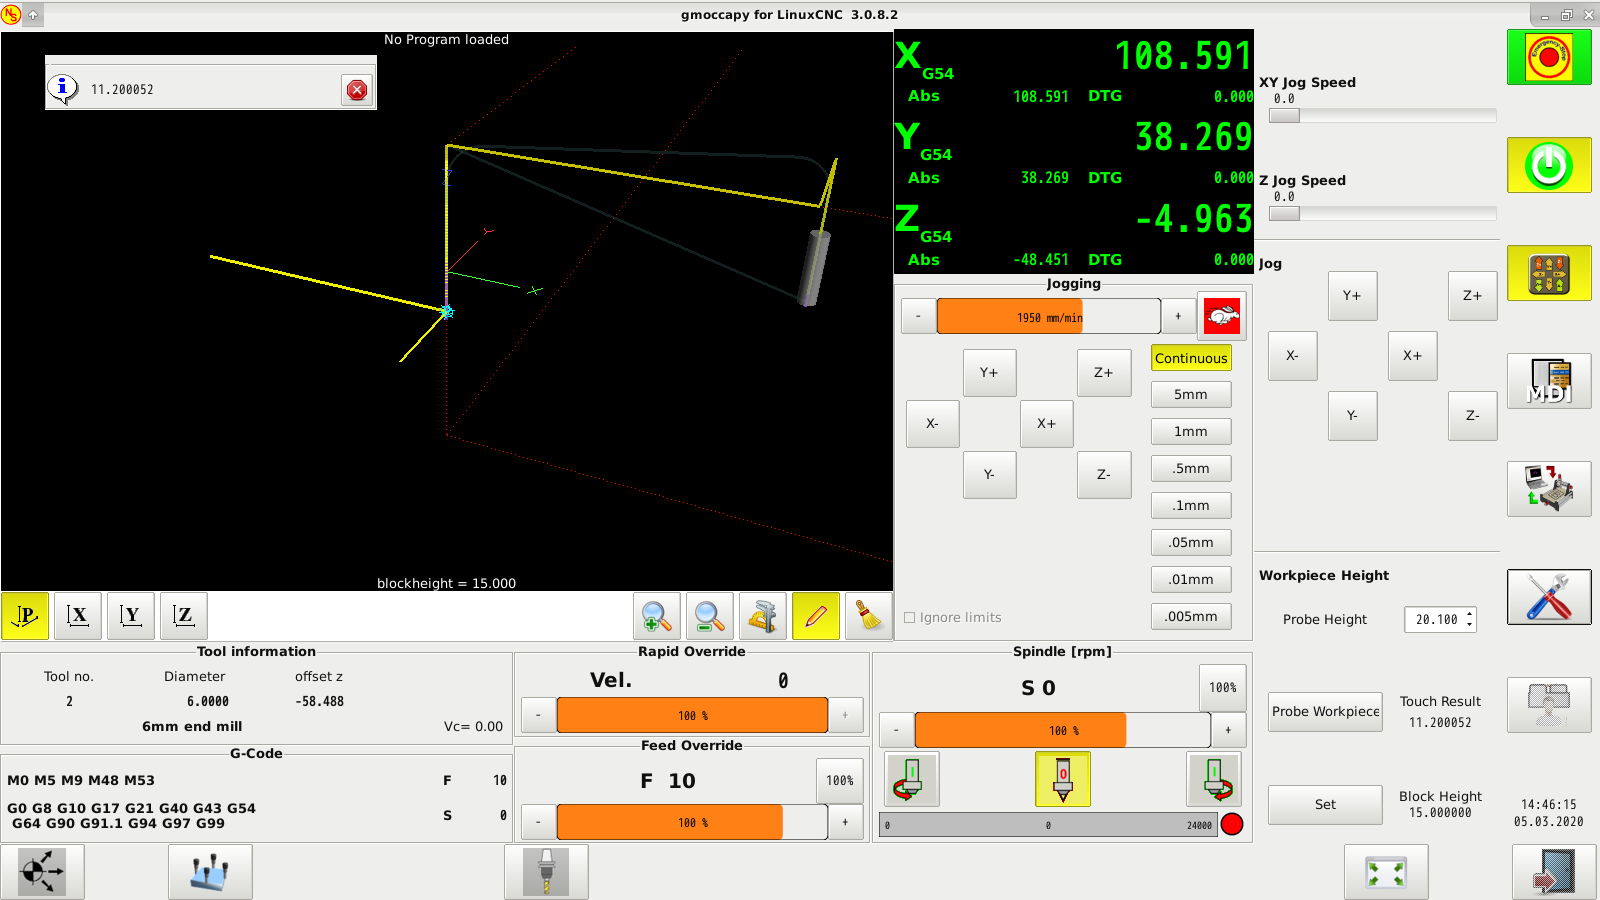Increase feed override with plus
This screenshot has height=900, width=1600.
click(x=845, y=823)
